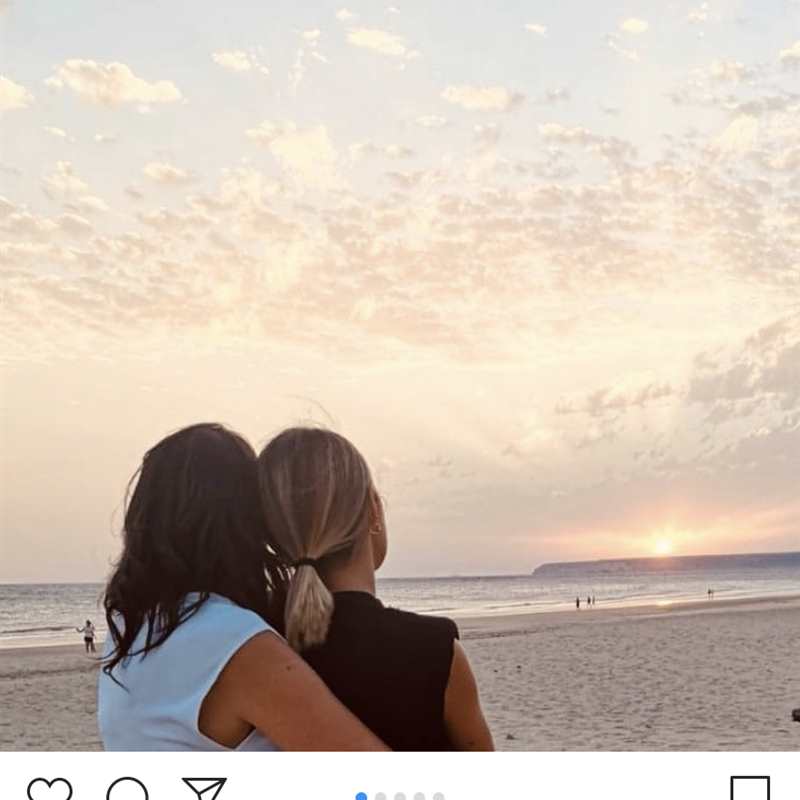Screen dimensions: 800x800
Task: Tap the group of walkers on the distant beach
Action: coord(586,602)
